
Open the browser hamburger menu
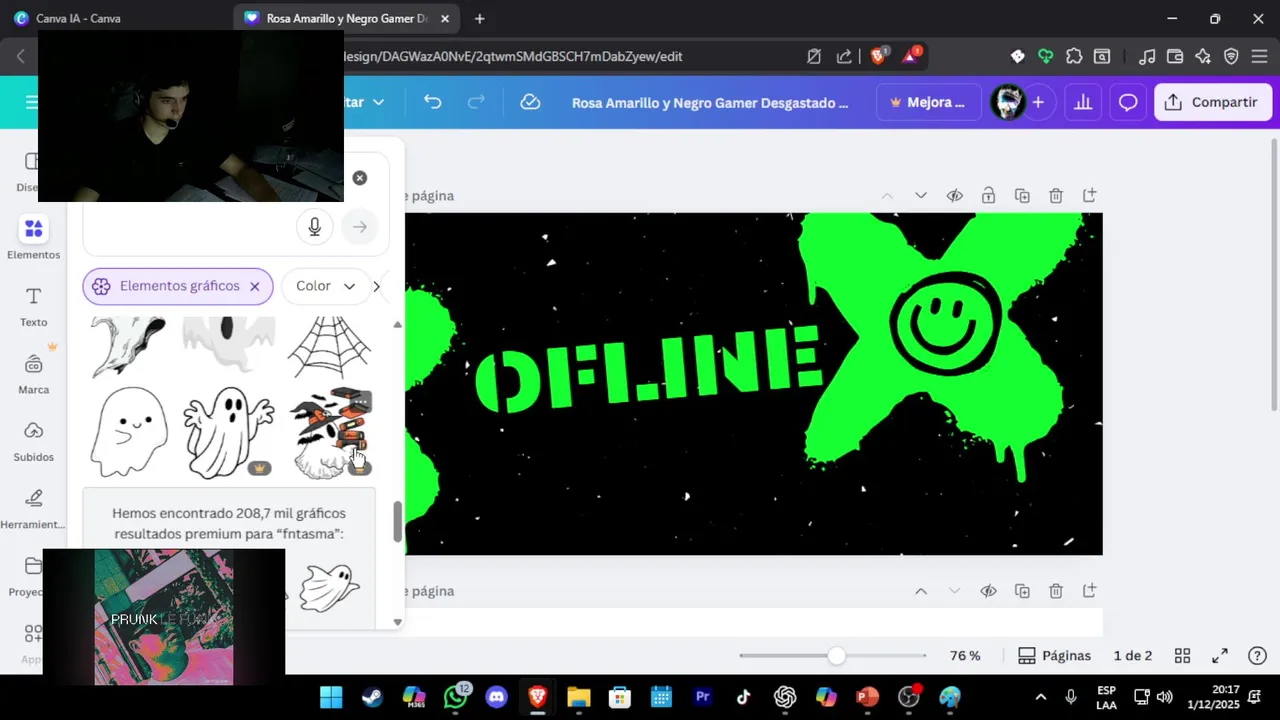coord(1259,56)
